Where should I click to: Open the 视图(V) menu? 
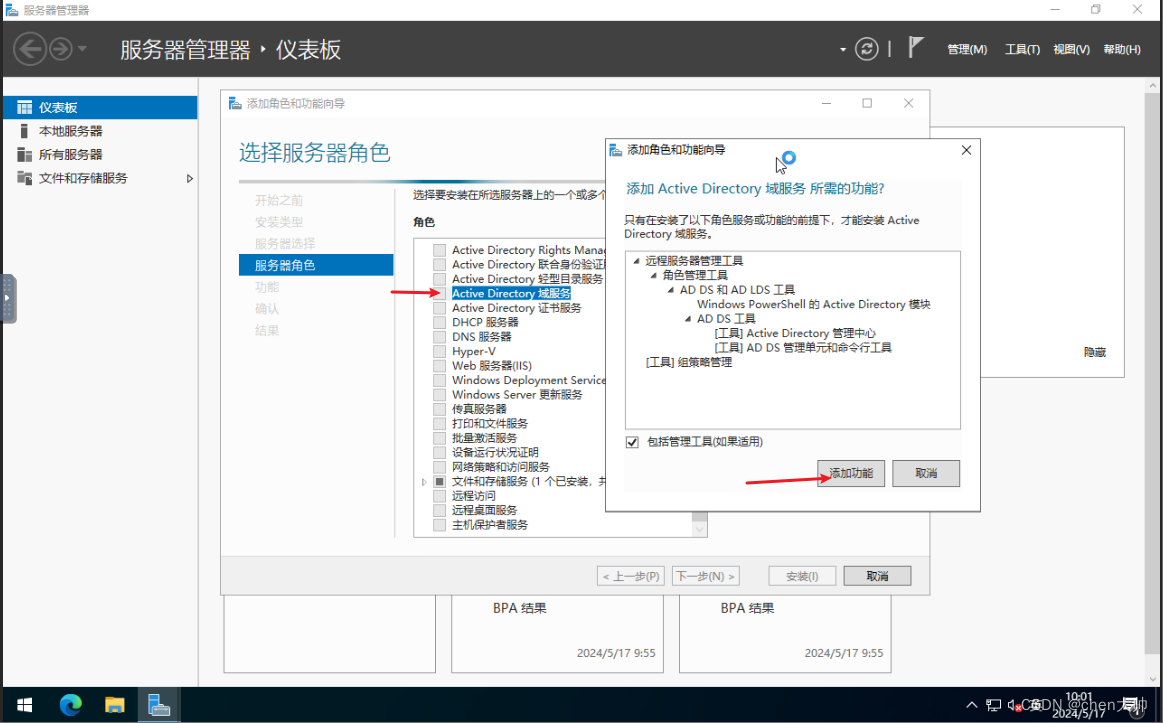1071,49
